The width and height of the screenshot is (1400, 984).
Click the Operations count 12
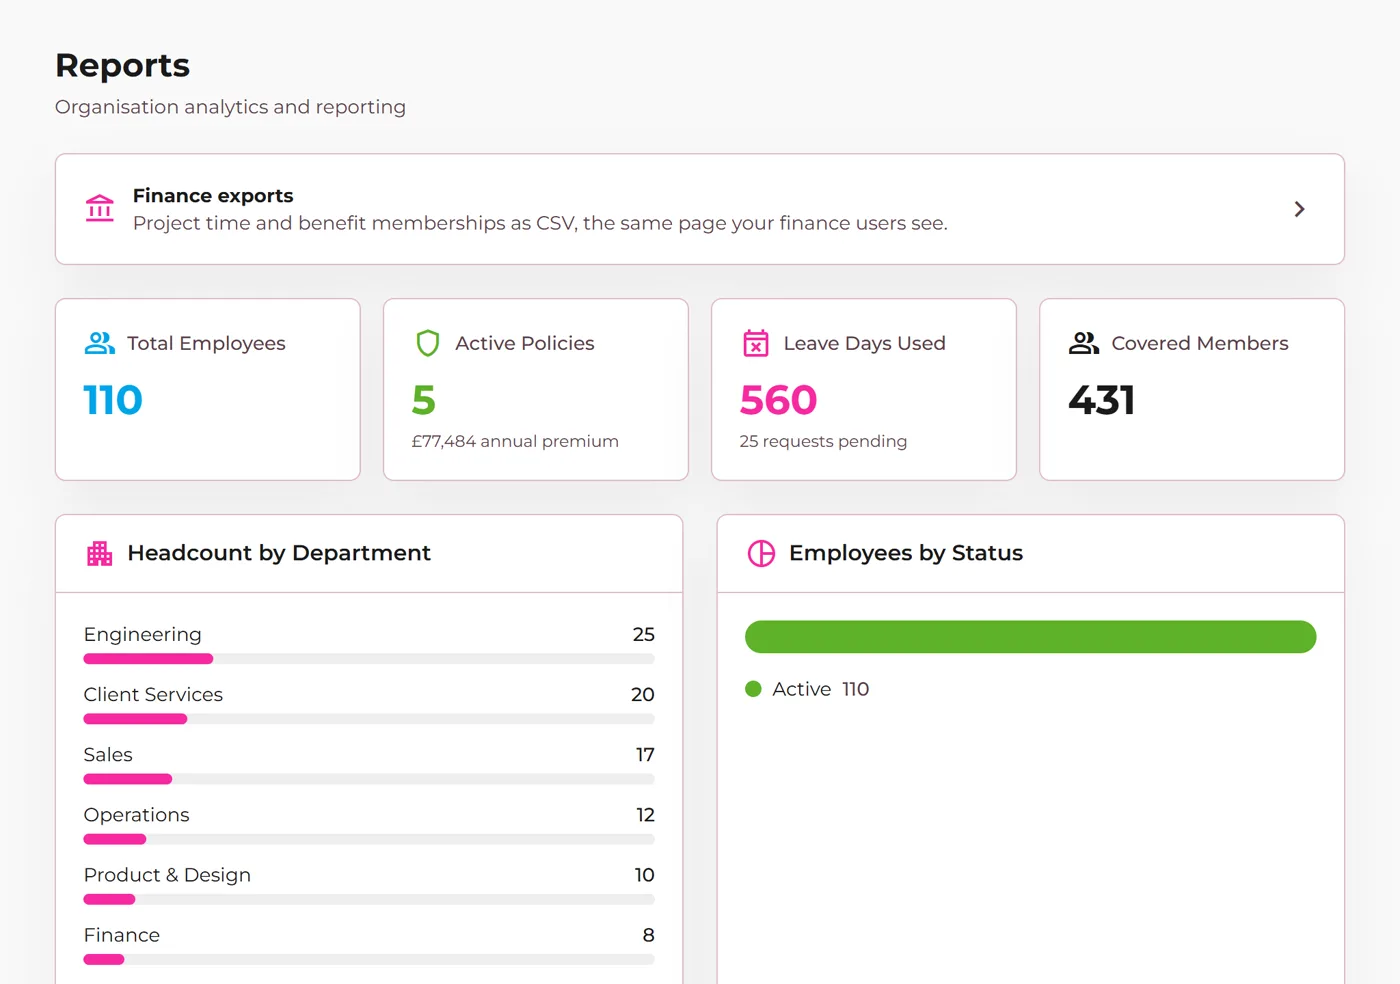[x=645, y=814]
